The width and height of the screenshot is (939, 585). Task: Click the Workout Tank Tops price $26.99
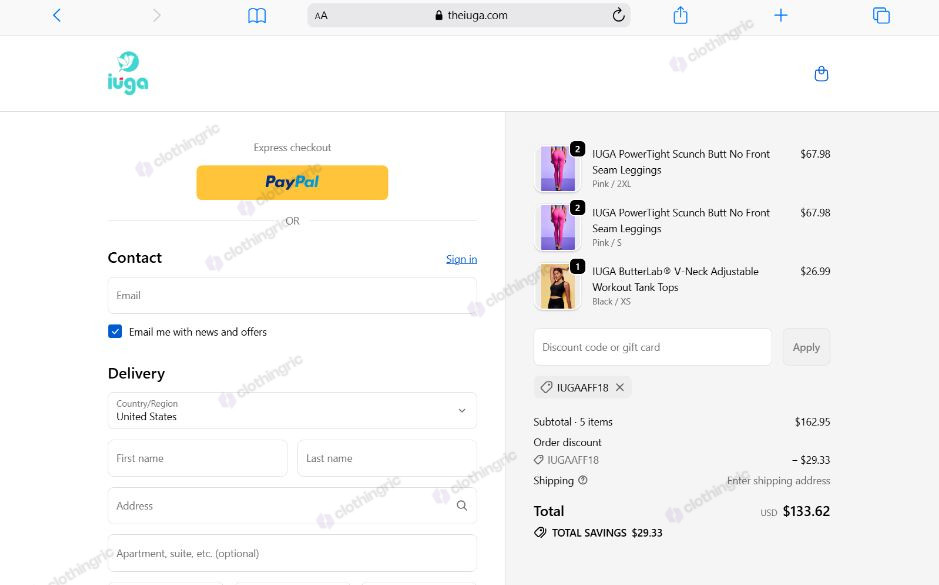click(815, 271)
